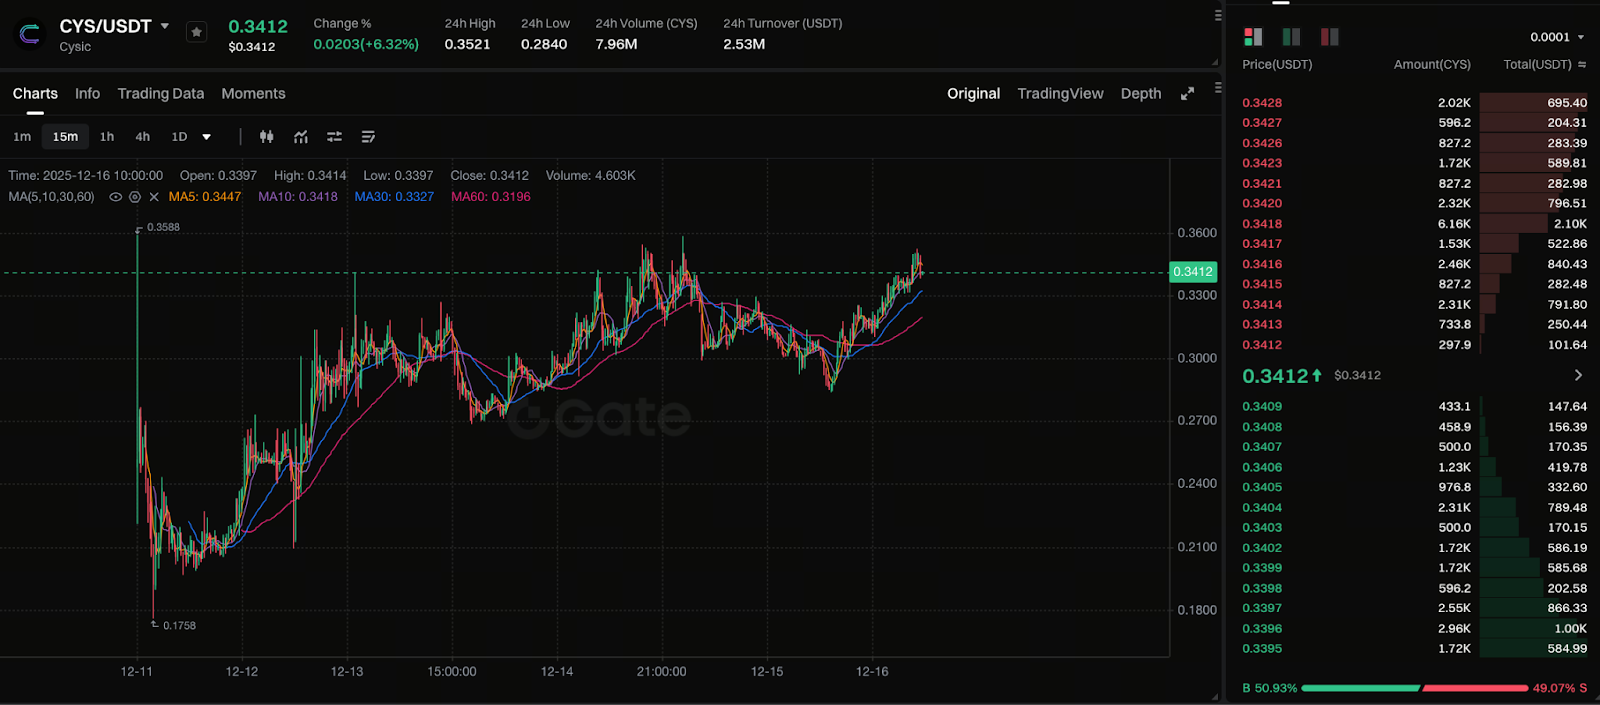Click the MA5: 0.3447 label
1600x705 pixels.
205,197
